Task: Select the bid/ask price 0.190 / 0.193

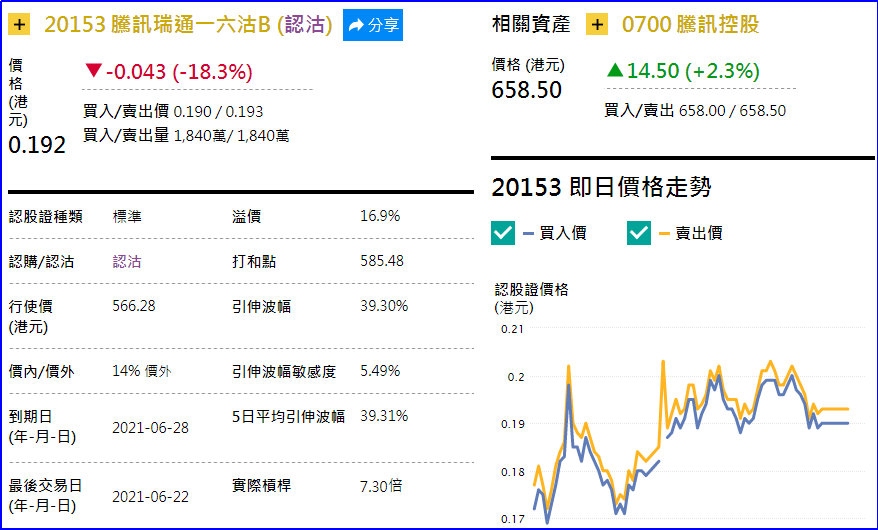Action: [218, 112]
